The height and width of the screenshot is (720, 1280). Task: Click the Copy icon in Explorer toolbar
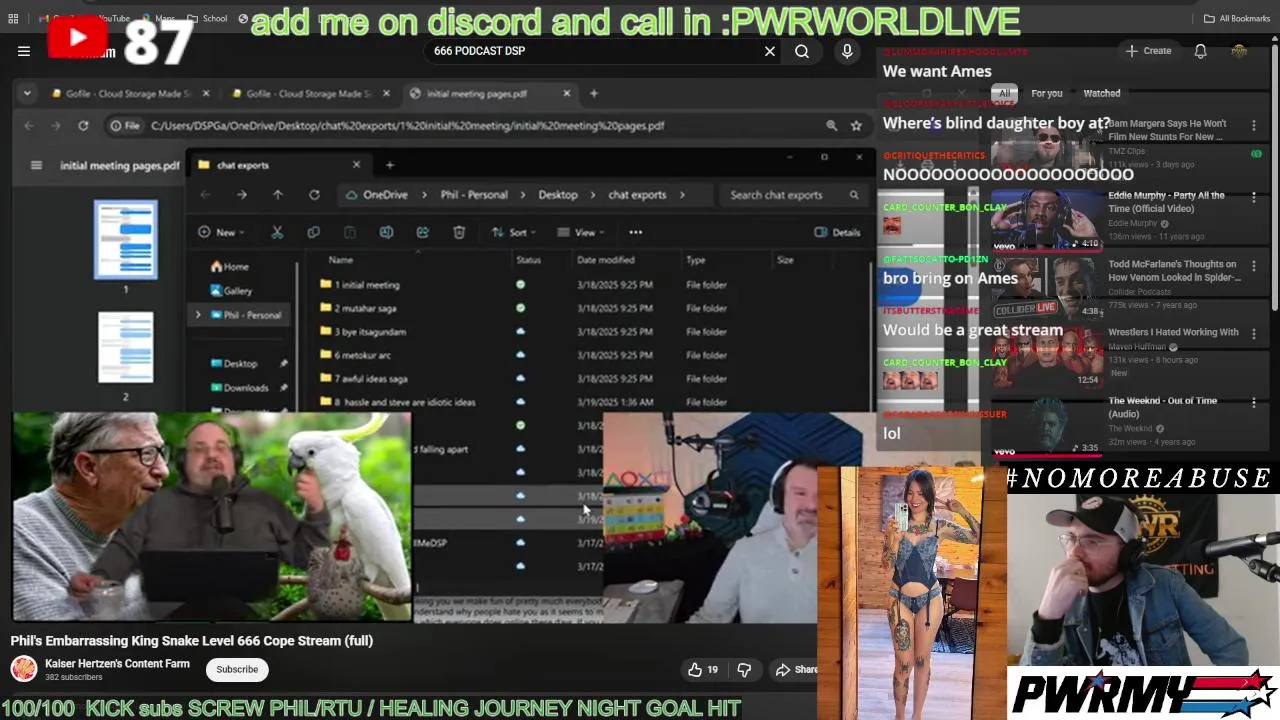(x=313, y=232)
